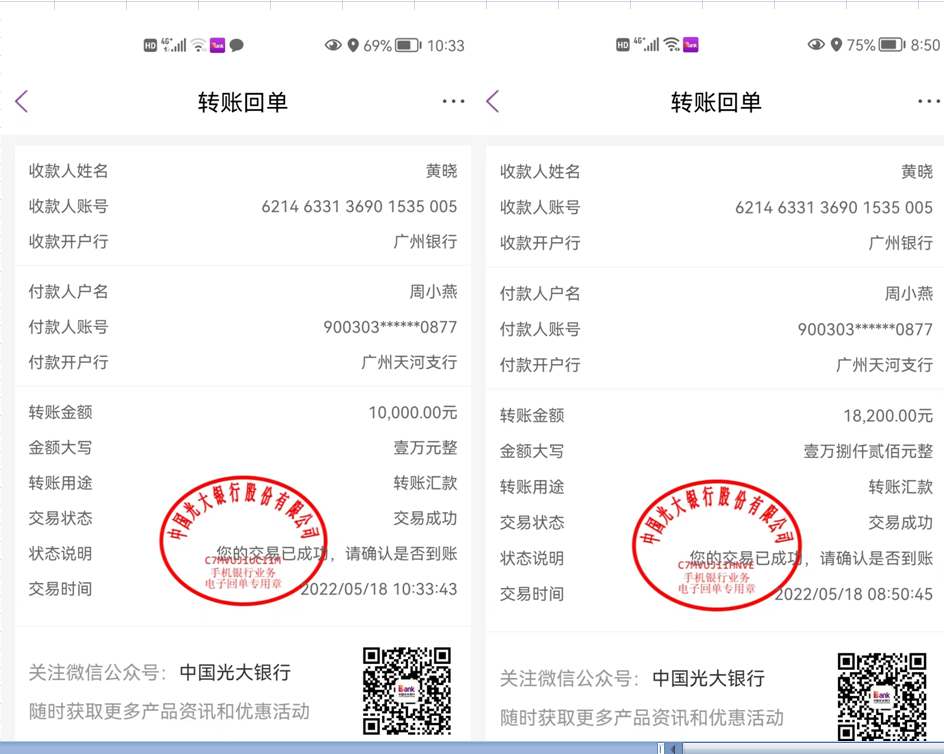This screenshot has width=944, height=754.
Task: Tap the back arrow on the 10:33 receipt screen
Action: [x=22, y=101]
